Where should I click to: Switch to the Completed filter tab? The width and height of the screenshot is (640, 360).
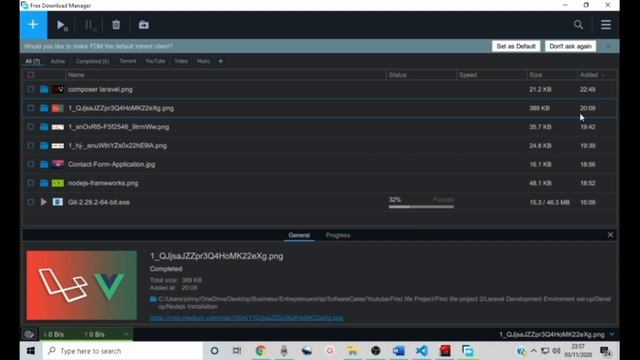click(x=92, y=61)
